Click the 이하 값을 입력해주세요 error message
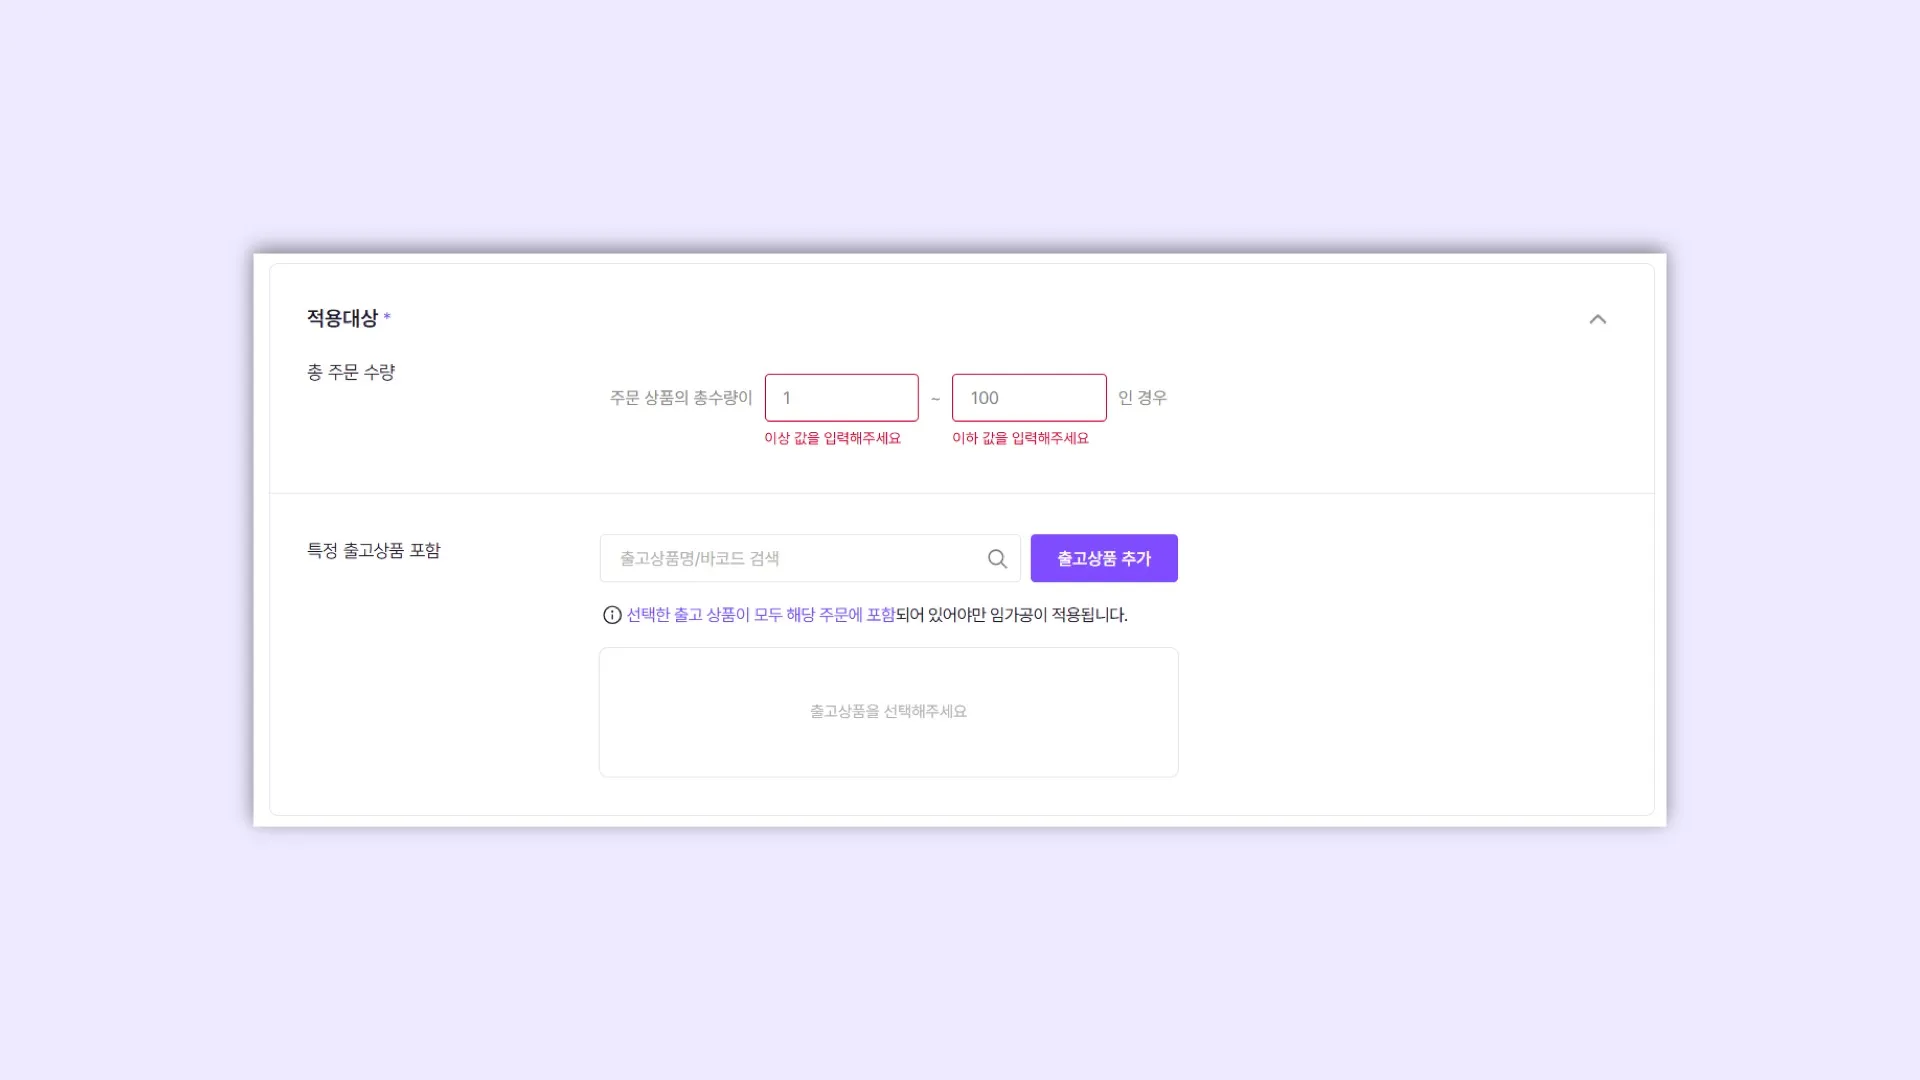 pyautogui.click(x=1020, y=438)
